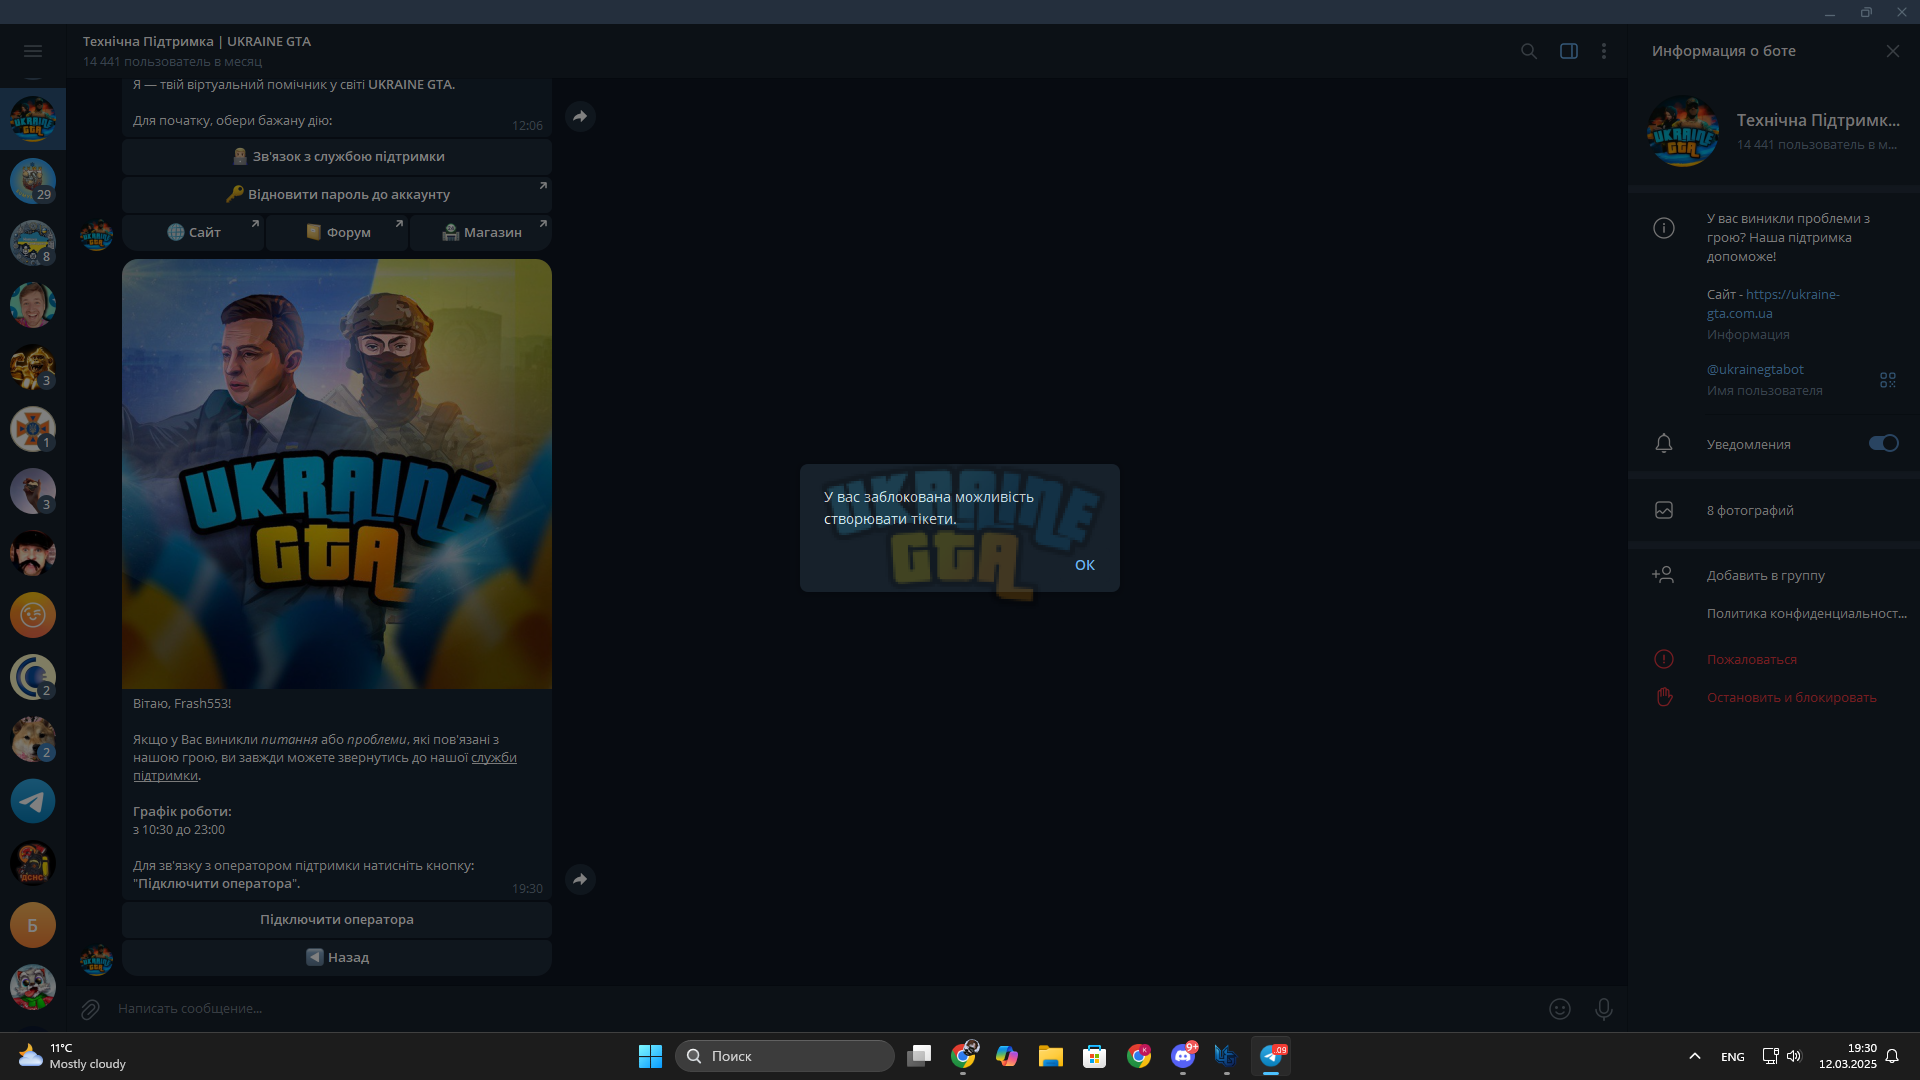Start voice message recording
Image resolution: width=1920 pixels, height=1080 pixels.
click(1604, 1009)
